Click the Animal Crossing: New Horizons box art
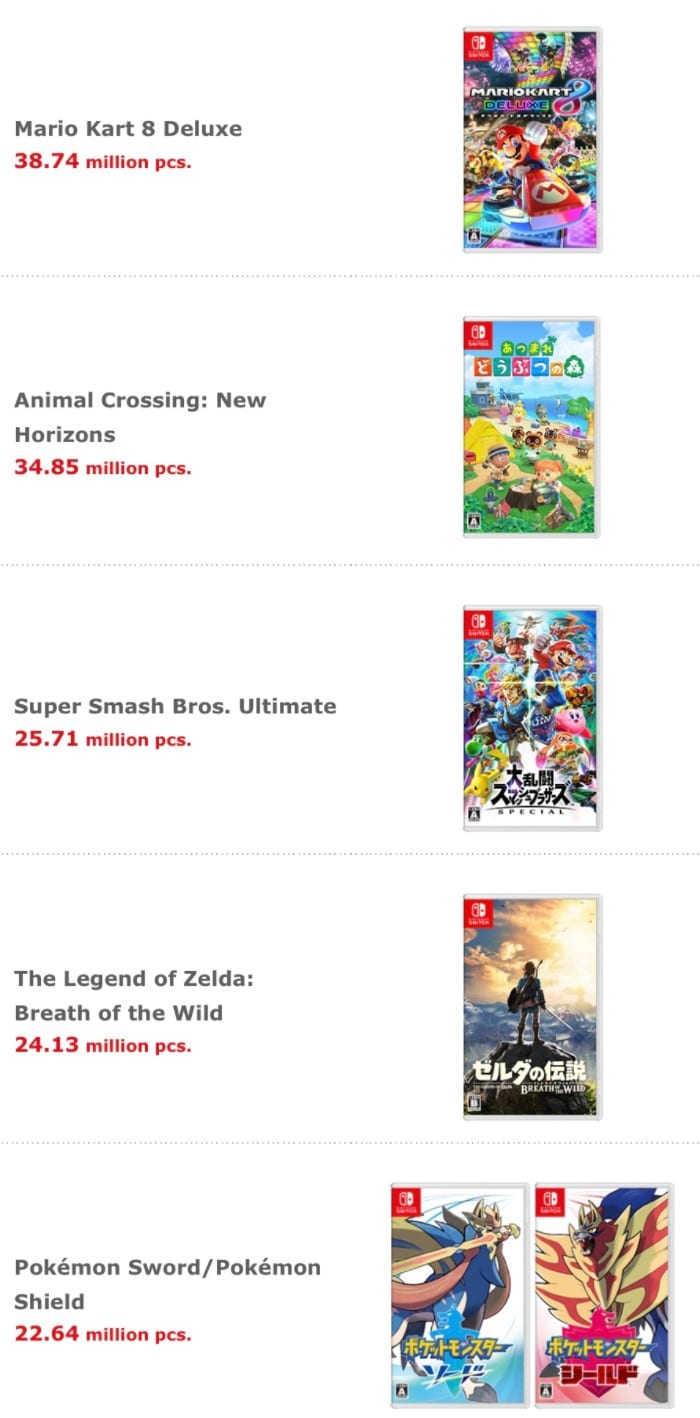This screenshot has width=700, height=1418. pos(532,428)
